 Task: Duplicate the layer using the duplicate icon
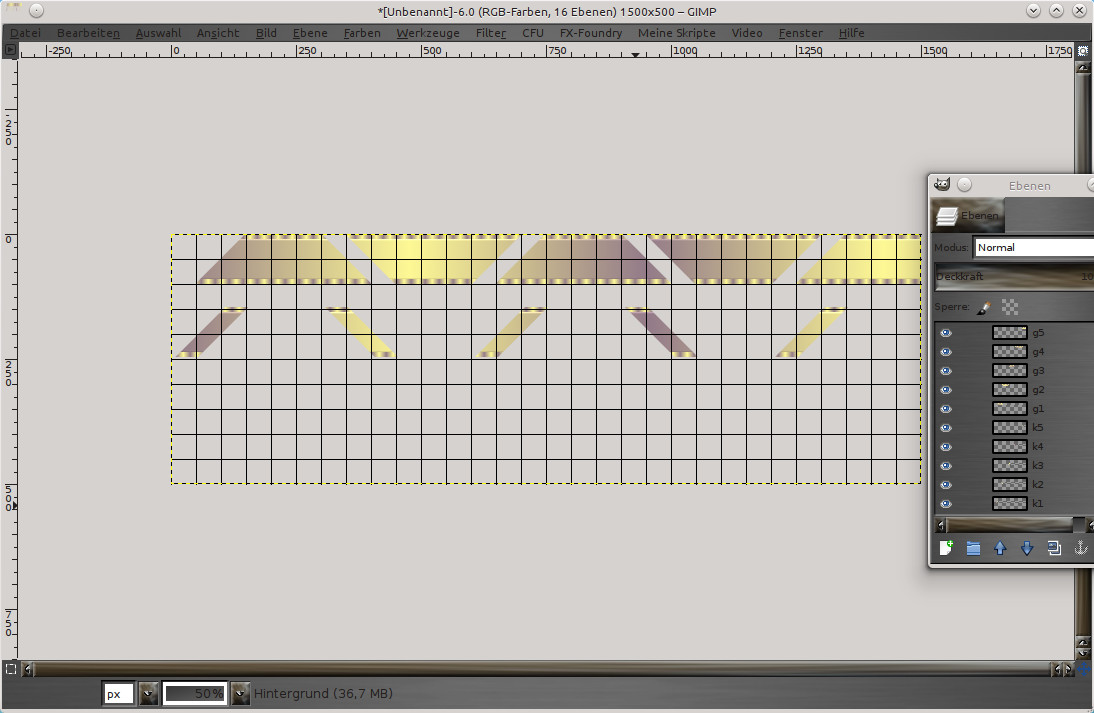[1054, 548]
